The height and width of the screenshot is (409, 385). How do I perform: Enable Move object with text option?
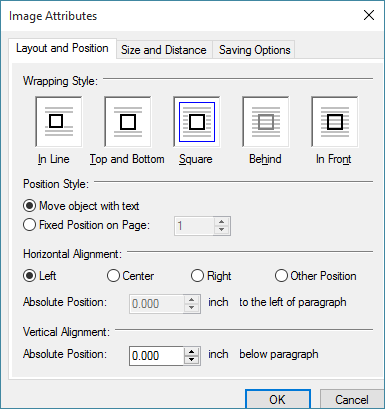pos(29,206)
